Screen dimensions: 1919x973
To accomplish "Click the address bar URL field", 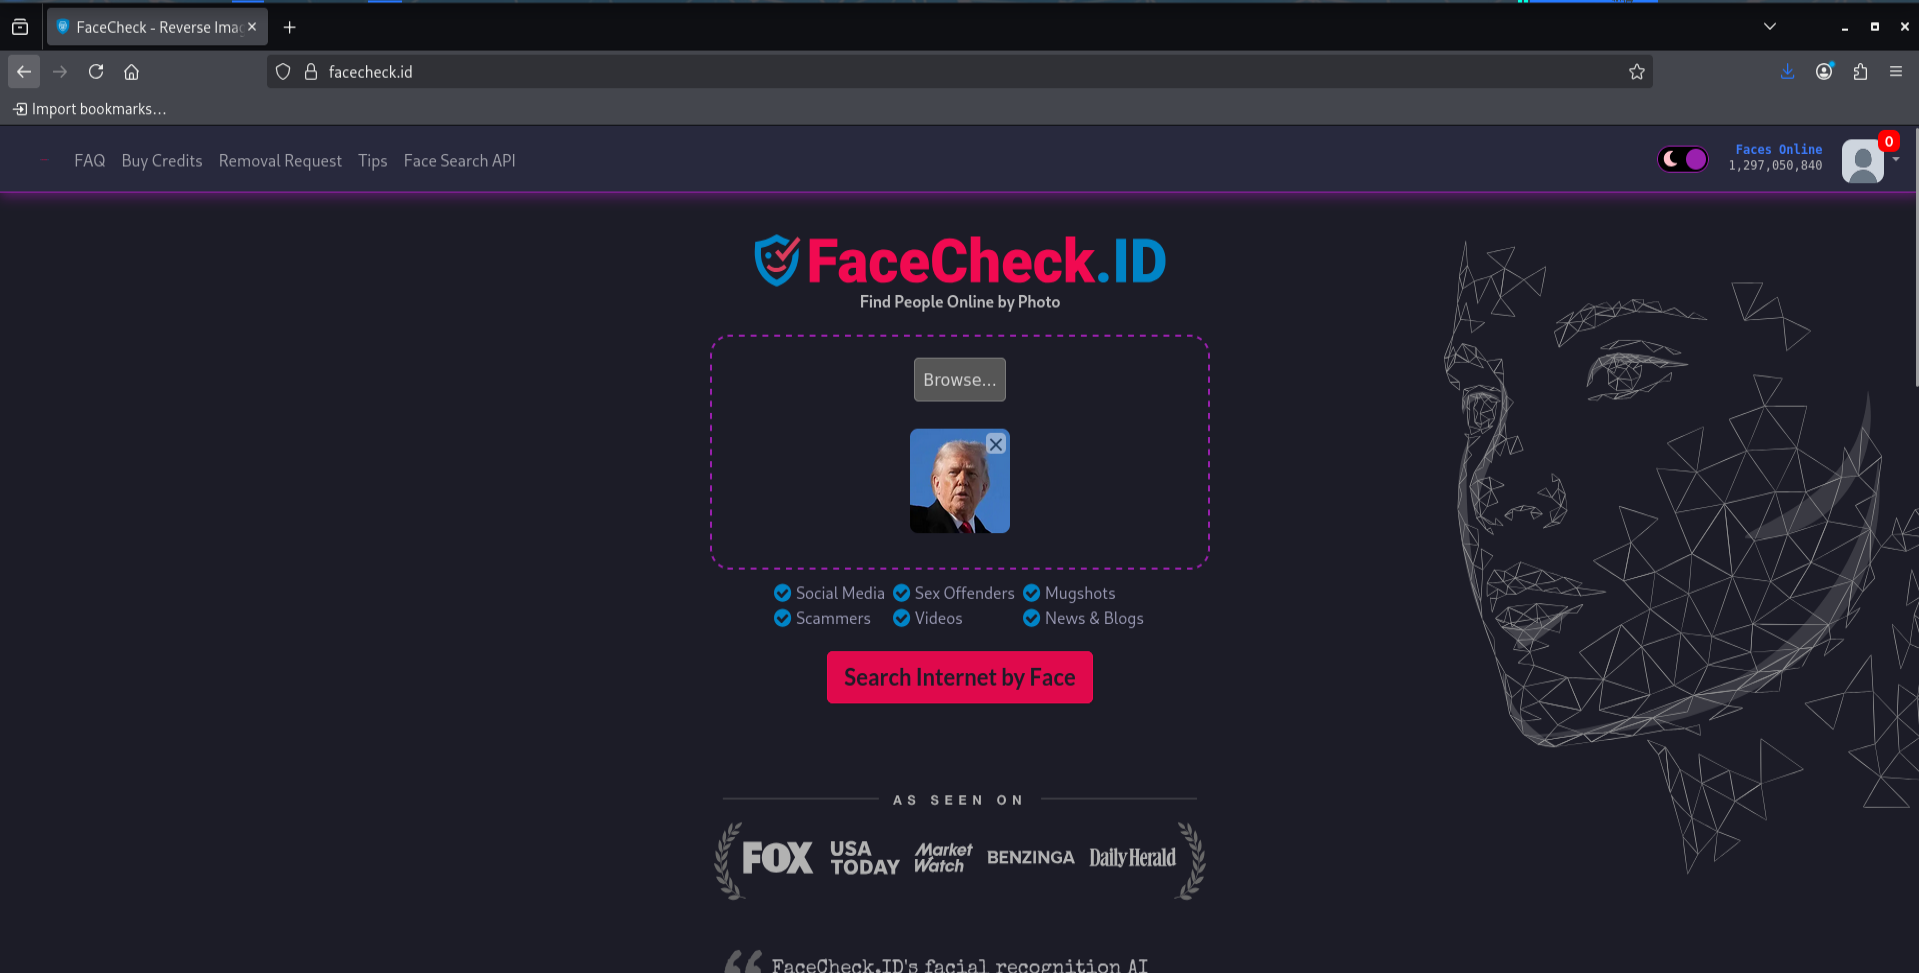I will 960,72.
